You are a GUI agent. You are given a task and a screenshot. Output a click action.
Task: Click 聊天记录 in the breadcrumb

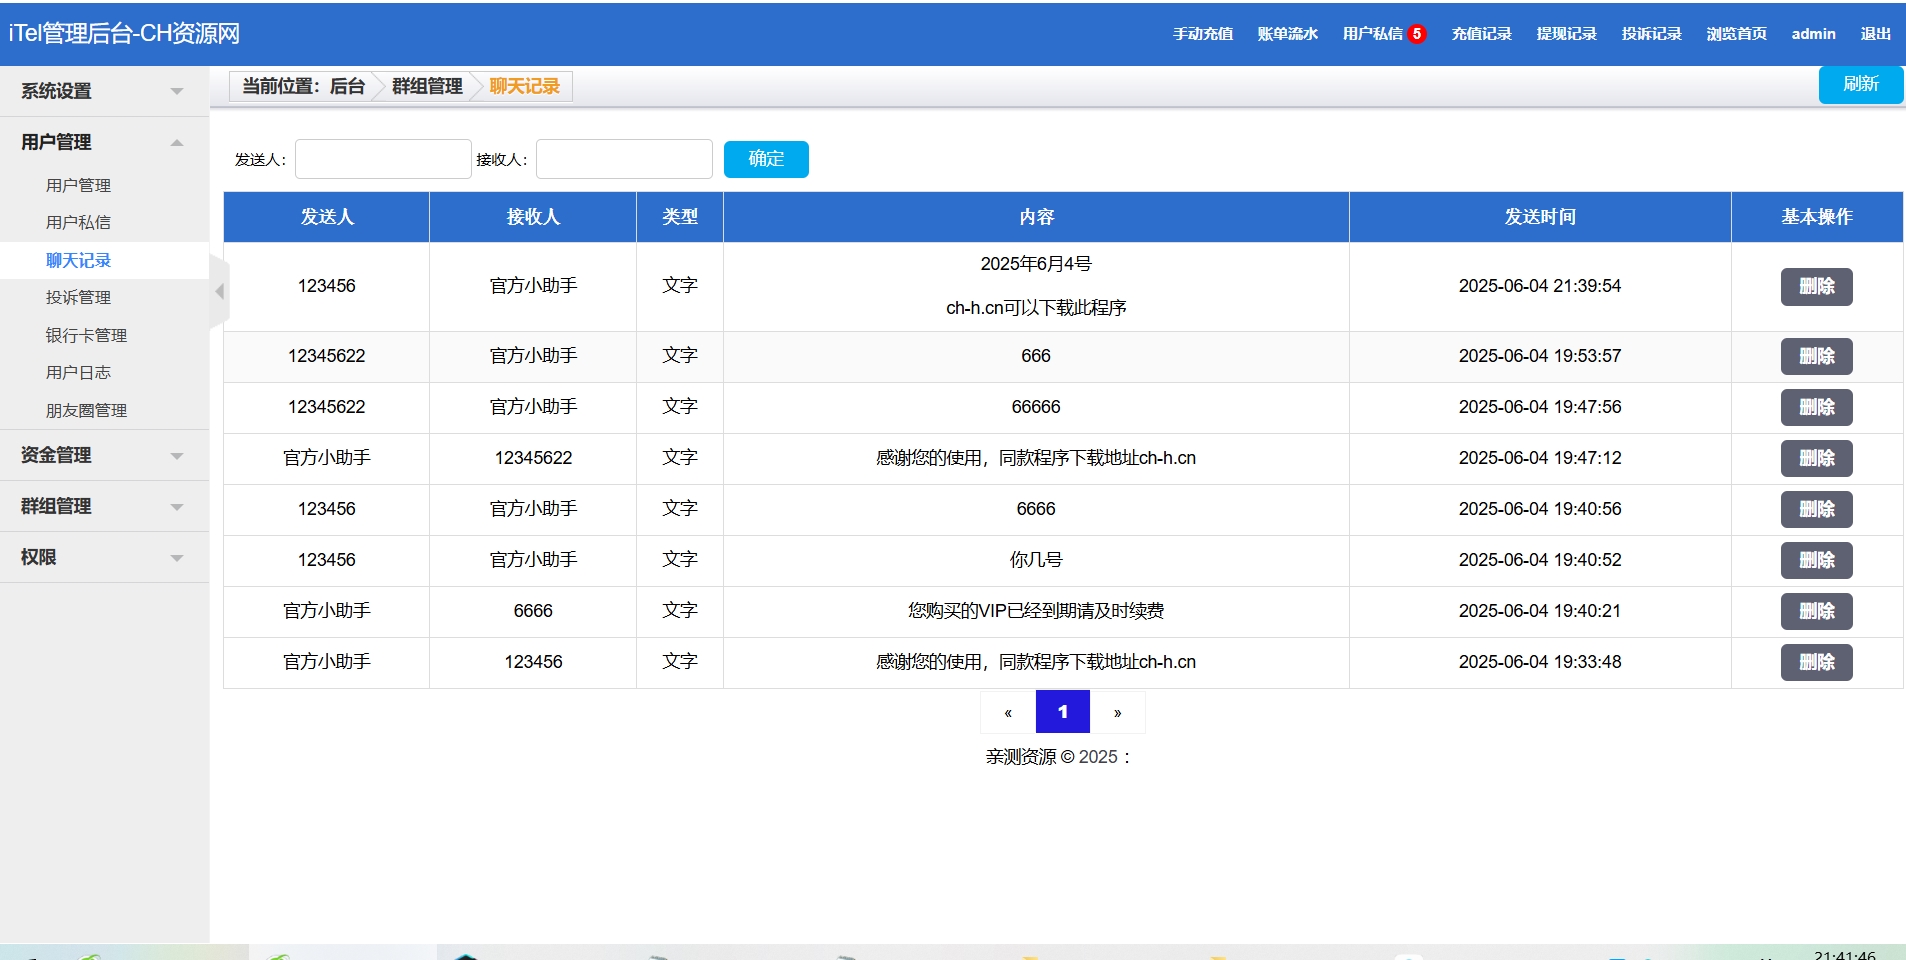pyautogui.click(x=524, y=86)
